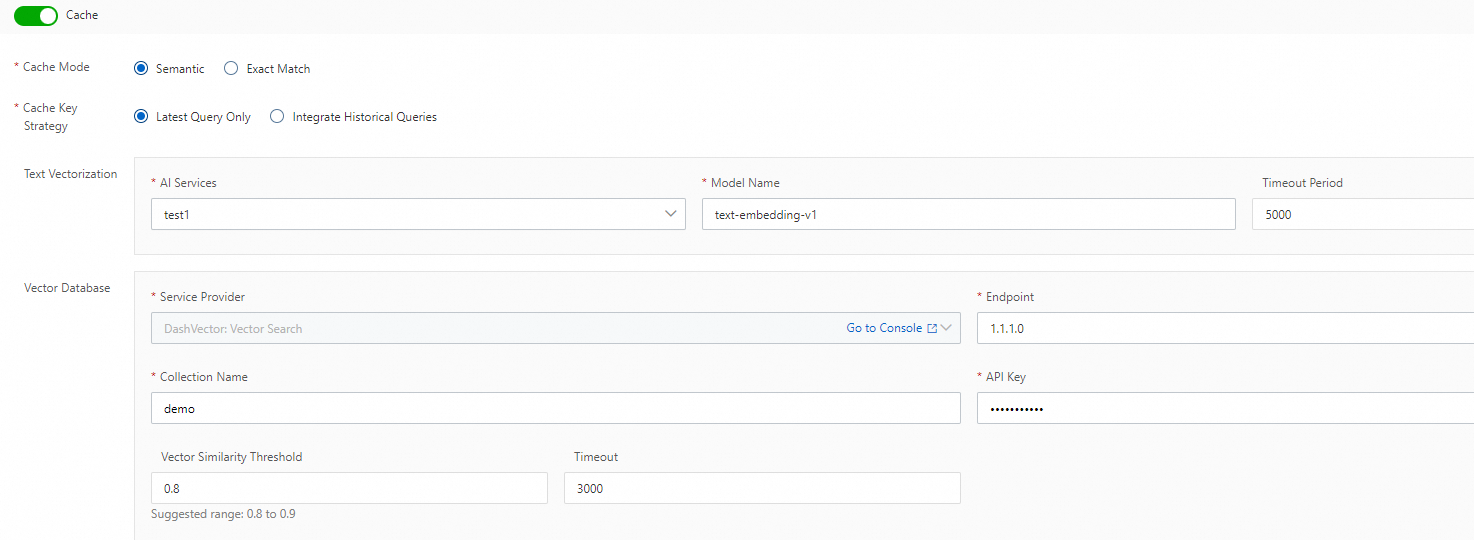1474x540 pixels.
Task: Click the Cache label next to toggle
Action: [x=82, y=16]
